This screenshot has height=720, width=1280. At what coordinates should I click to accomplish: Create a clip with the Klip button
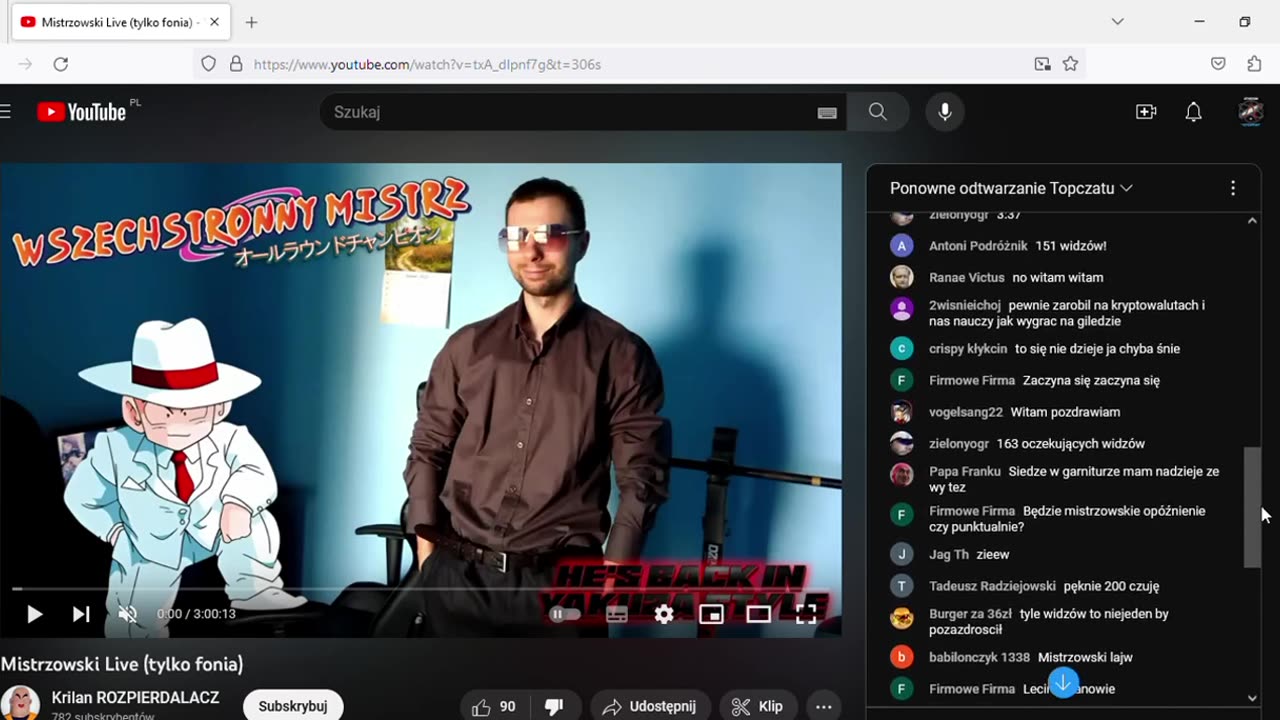pos(758,707)
